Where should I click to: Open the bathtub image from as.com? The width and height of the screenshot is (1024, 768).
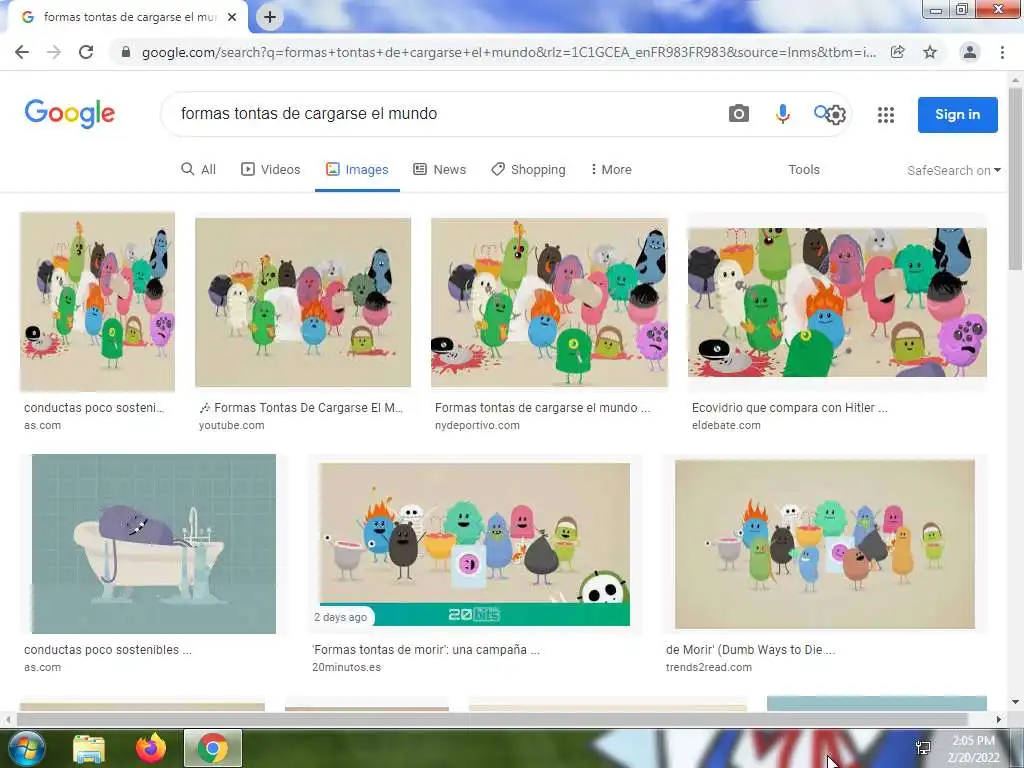point(154,544)
